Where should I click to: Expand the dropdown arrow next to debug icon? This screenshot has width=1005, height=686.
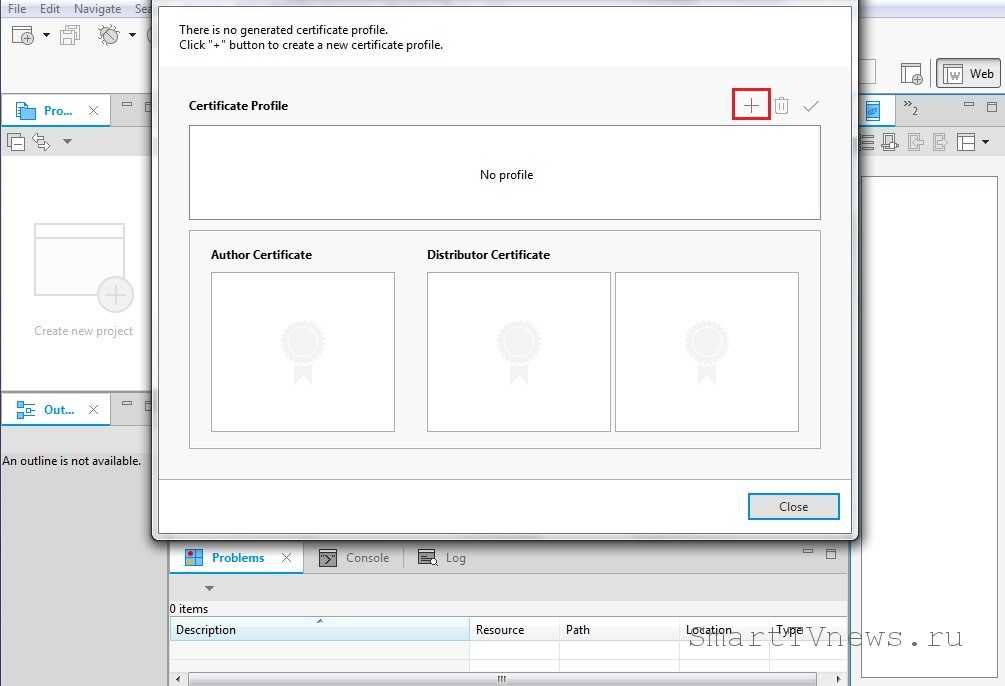(132, 36)
